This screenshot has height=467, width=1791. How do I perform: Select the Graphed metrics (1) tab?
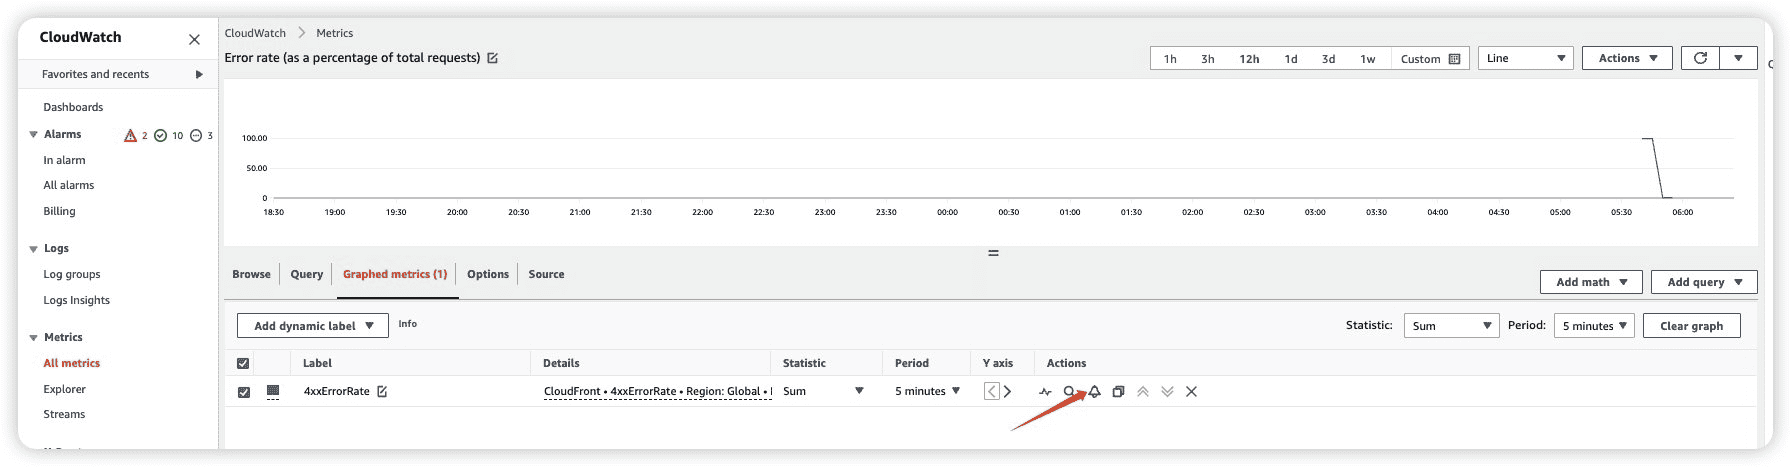point(395,274)
